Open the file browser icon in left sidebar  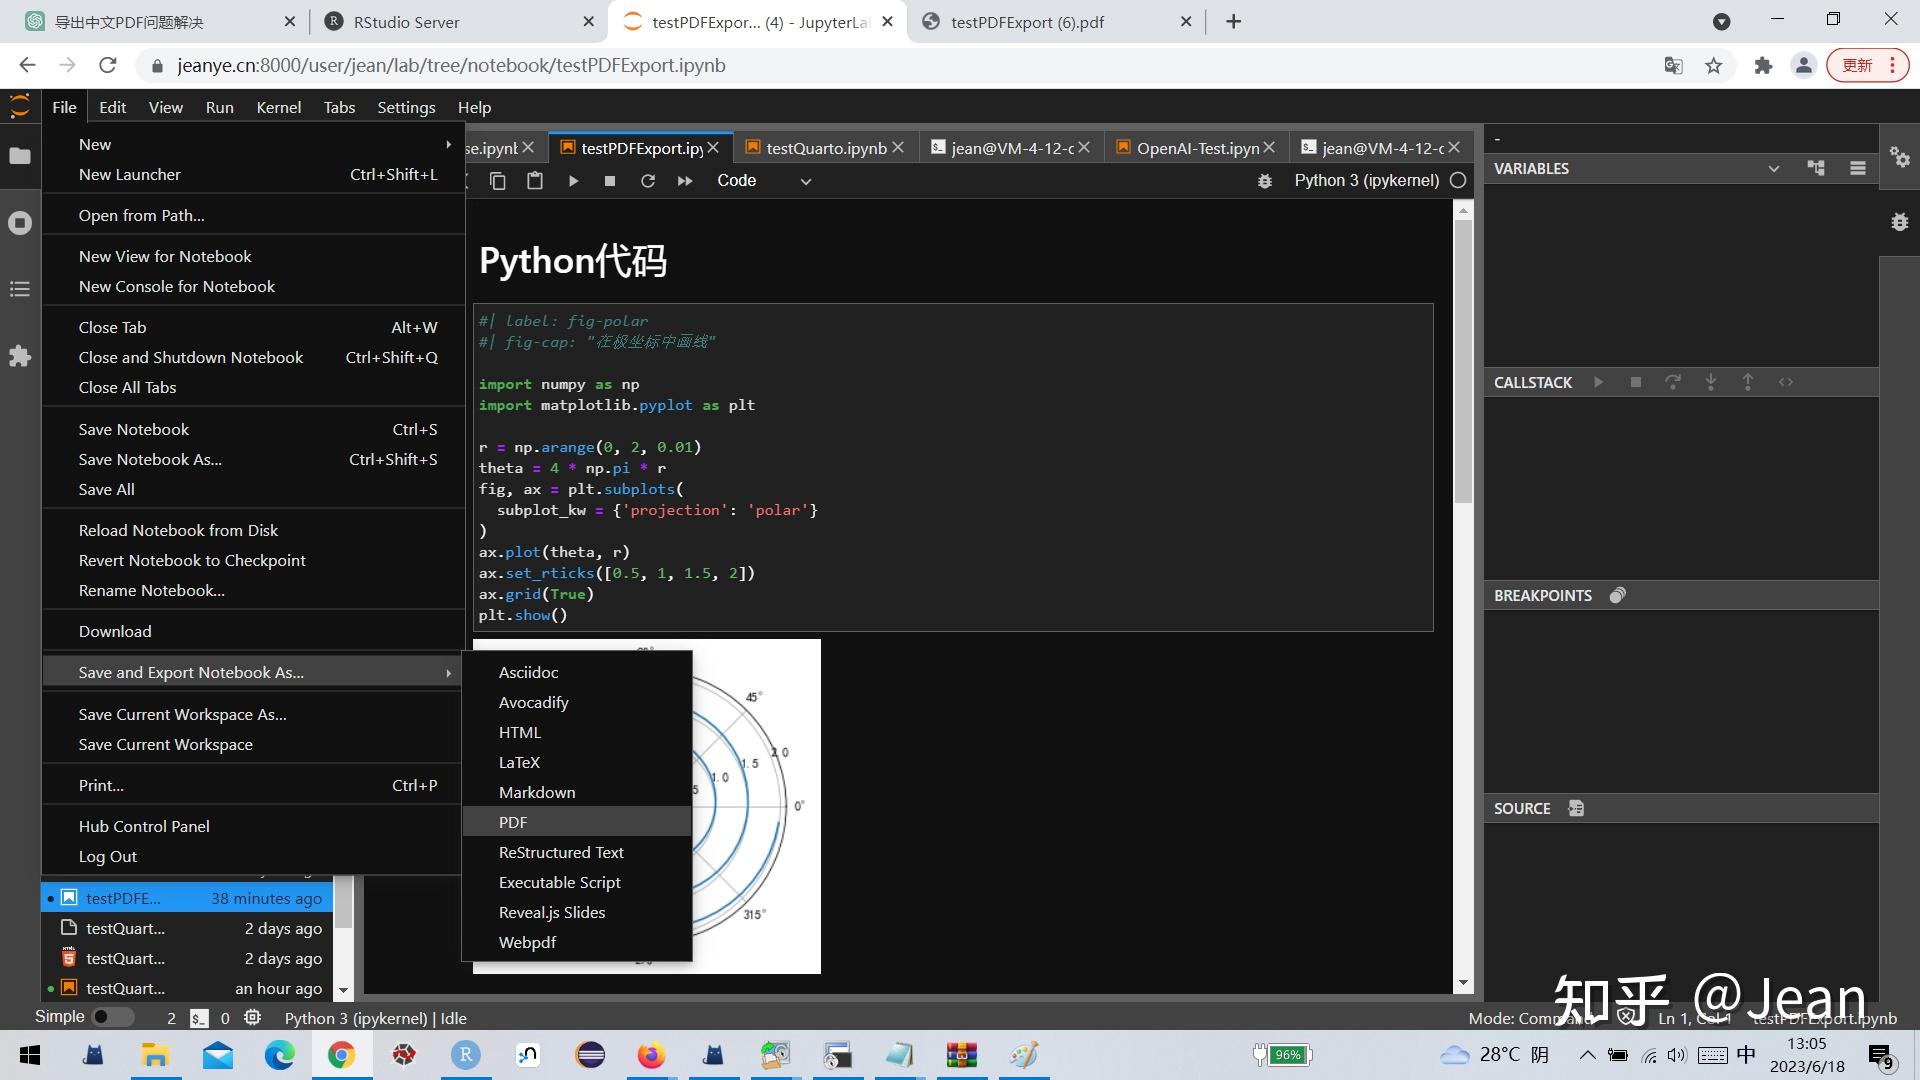pyautogui.click(x=19, y=156)
